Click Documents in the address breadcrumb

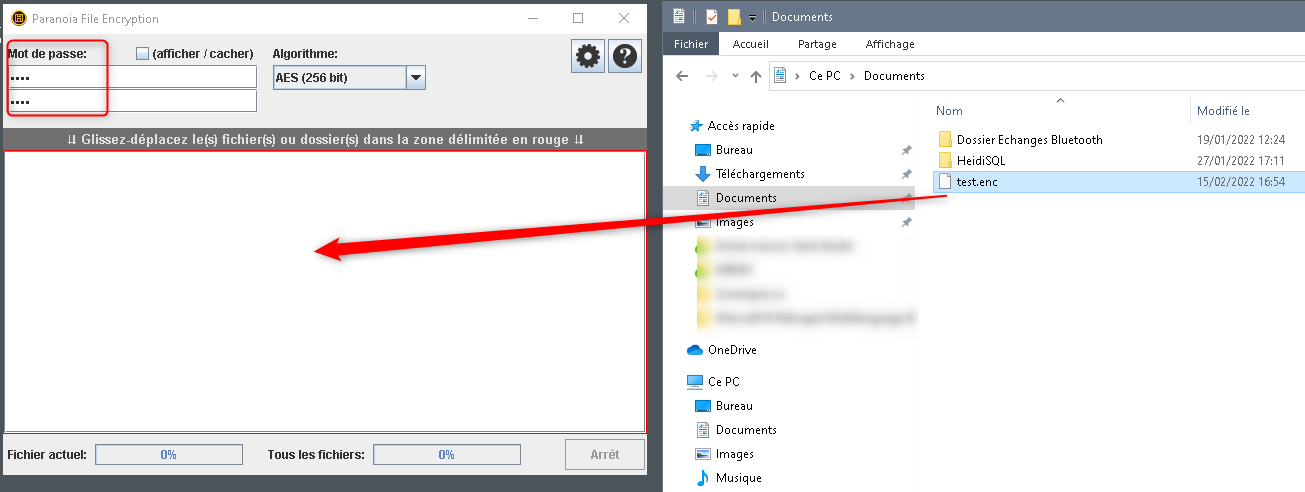pyautogui.click(x=894, y=76)
